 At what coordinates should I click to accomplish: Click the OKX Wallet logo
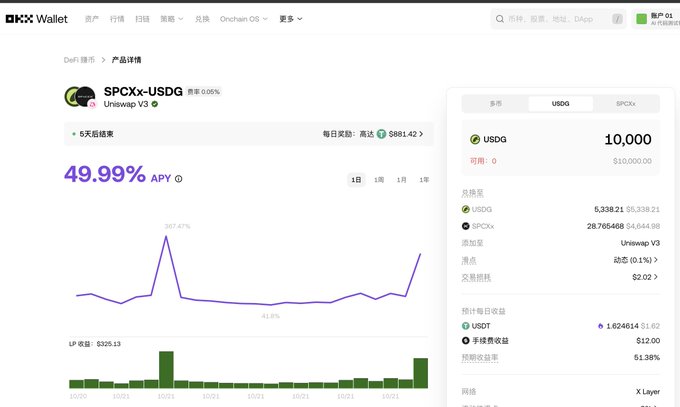point(36,19)
